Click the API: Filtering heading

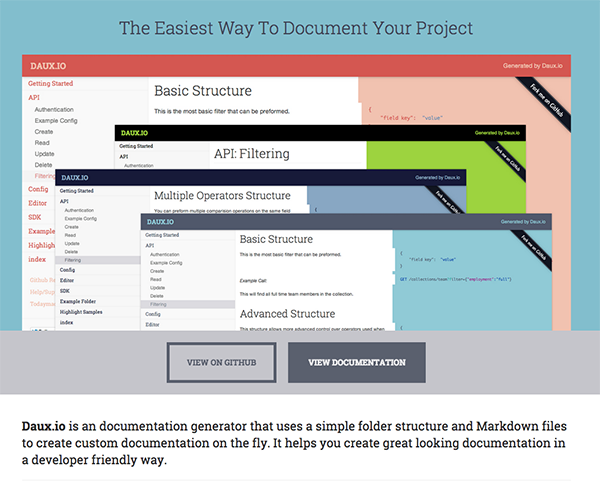(252, 154)
